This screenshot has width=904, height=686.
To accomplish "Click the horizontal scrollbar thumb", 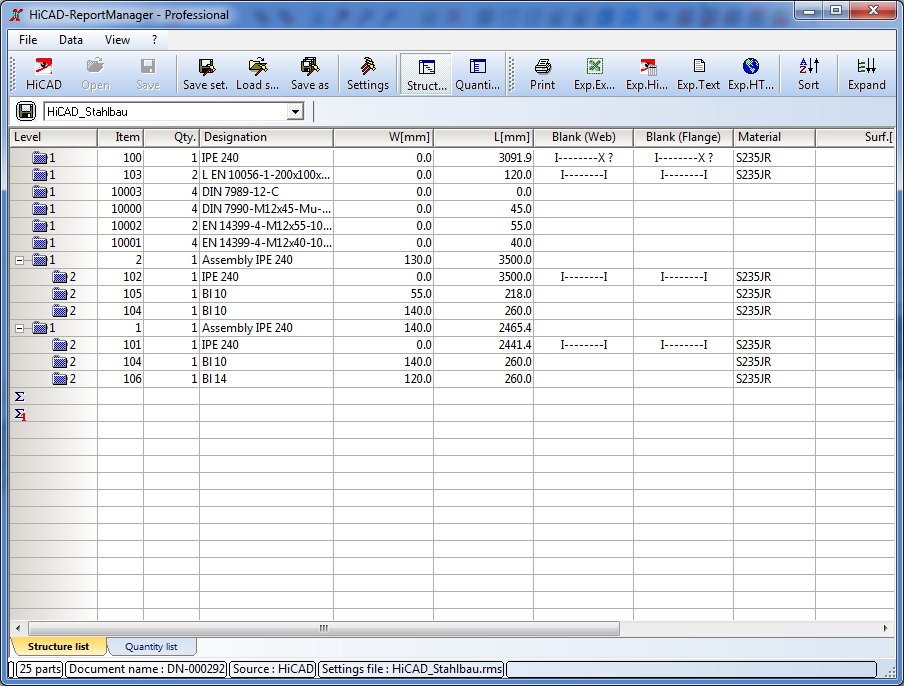I will tap(322, 628).
